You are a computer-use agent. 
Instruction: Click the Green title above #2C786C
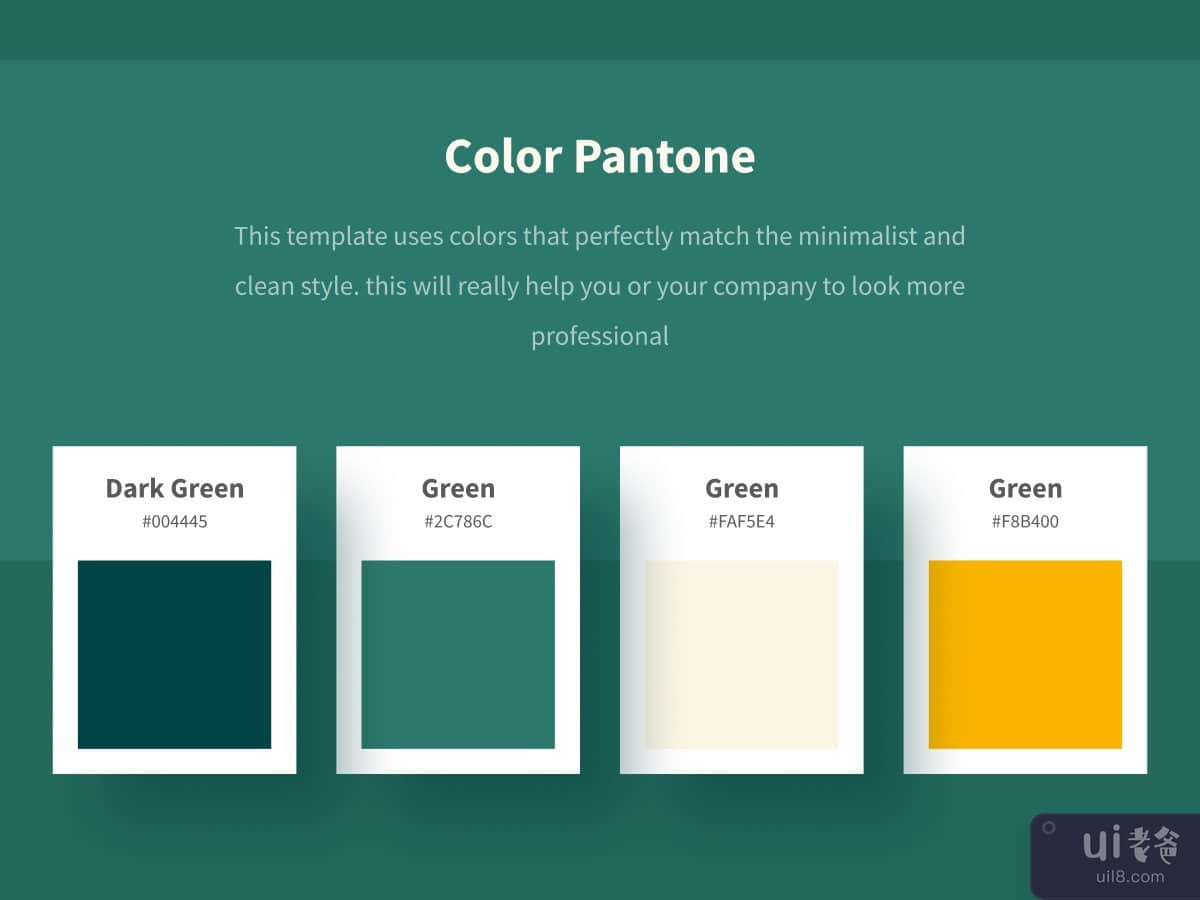pos(458,488)
